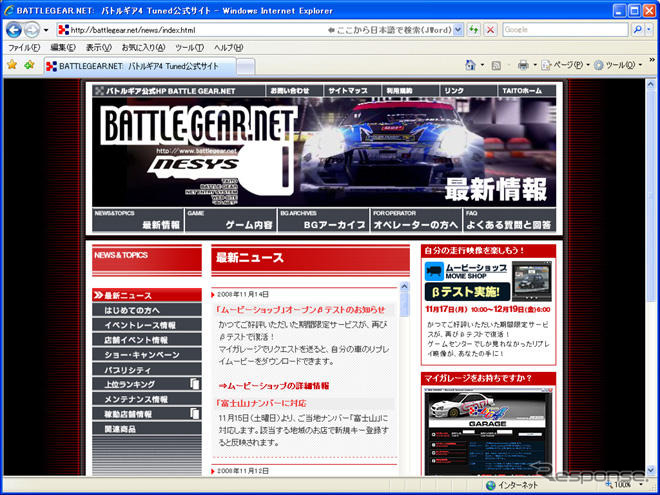Select メンテナンス情報 in the sidebar
This screenshot has width=660, height=495.
click(x=146, y=399)
